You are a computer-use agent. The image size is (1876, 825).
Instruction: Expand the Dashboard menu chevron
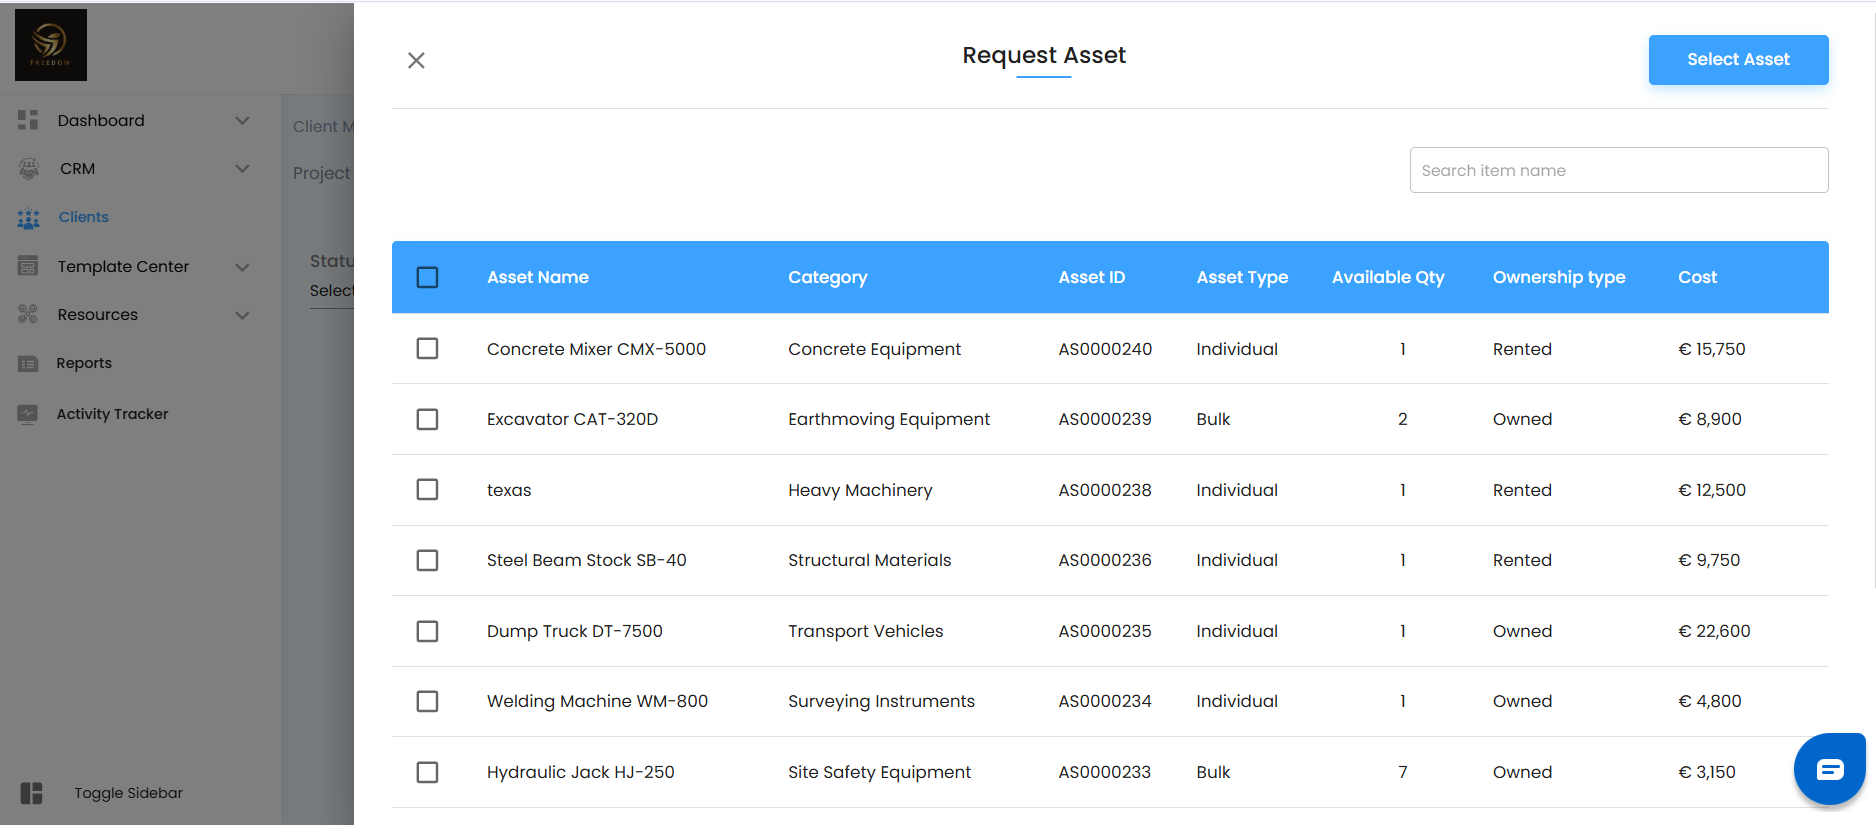(x=242, y=120)
